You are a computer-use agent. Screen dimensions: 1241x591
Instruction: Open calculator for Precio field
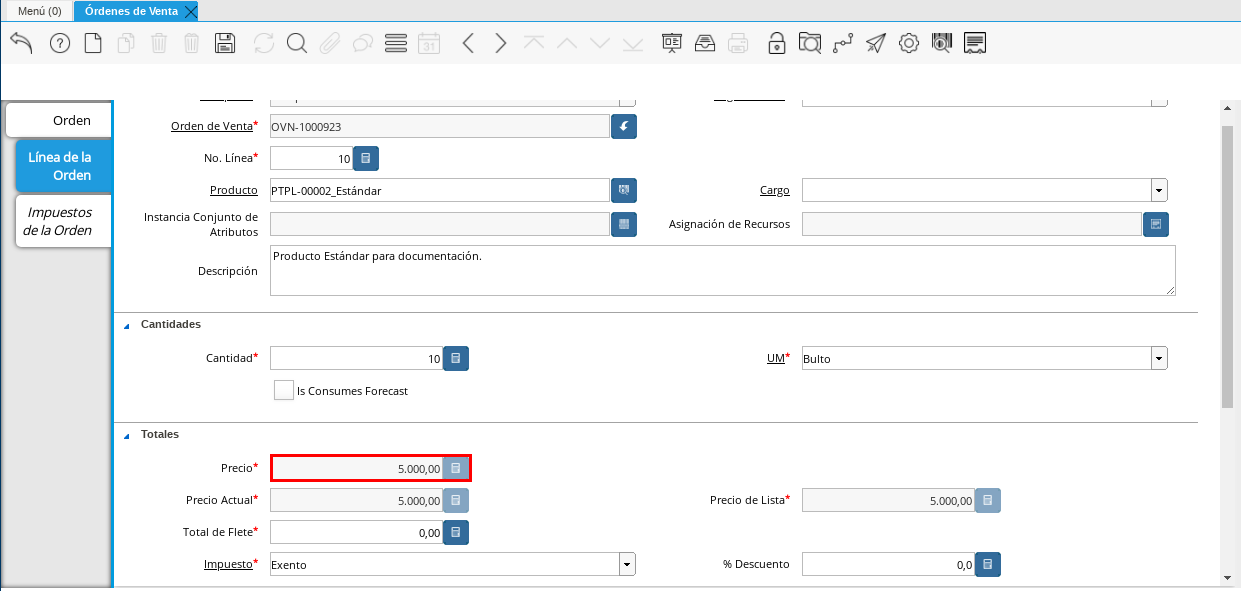click(456, 468)
